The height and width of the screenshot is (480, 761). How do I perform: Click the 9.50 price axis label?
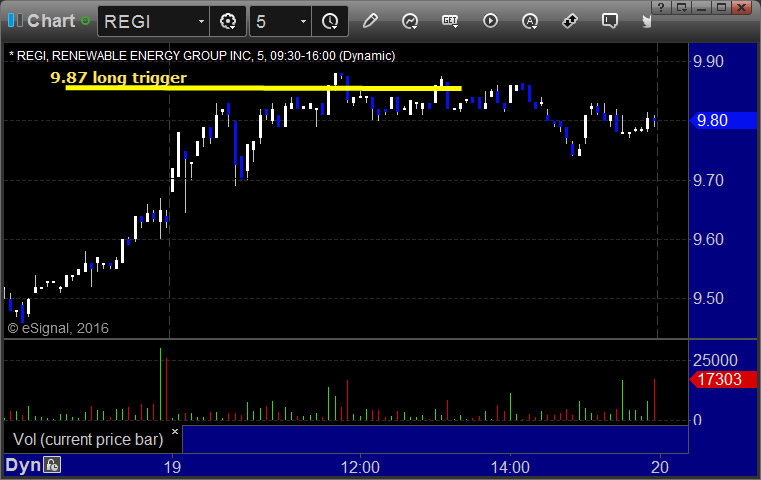(x=708, y=298)
